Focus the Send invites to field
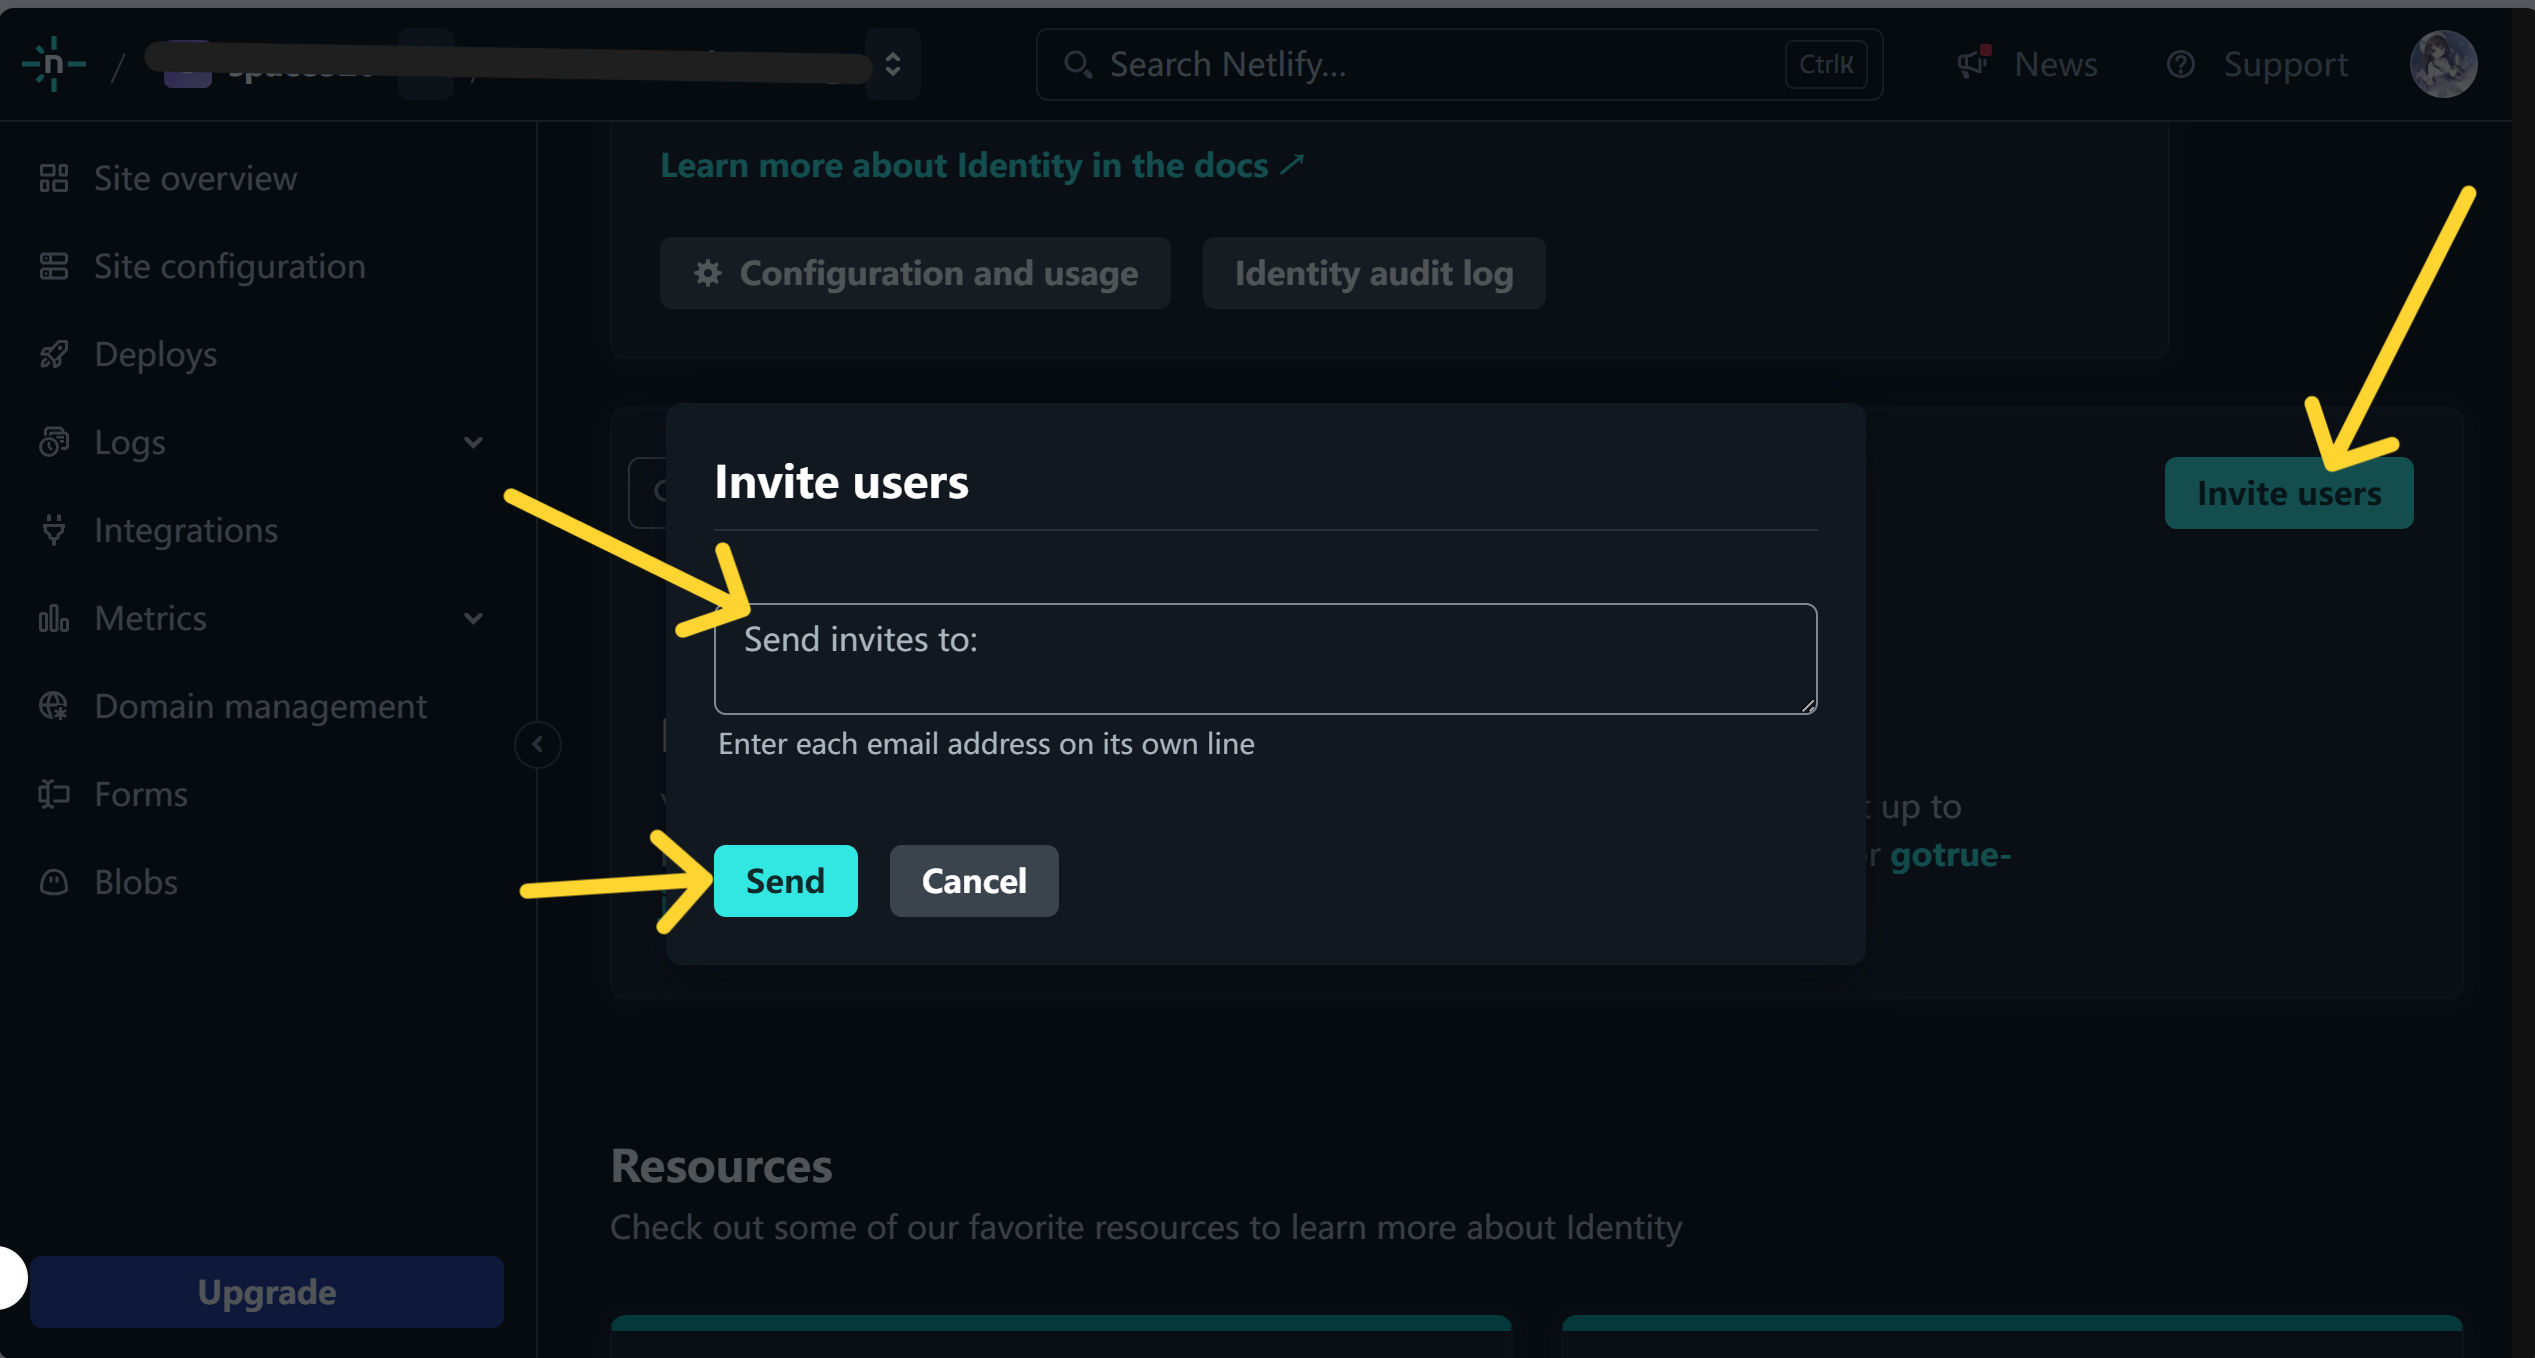 (1265, 658)
